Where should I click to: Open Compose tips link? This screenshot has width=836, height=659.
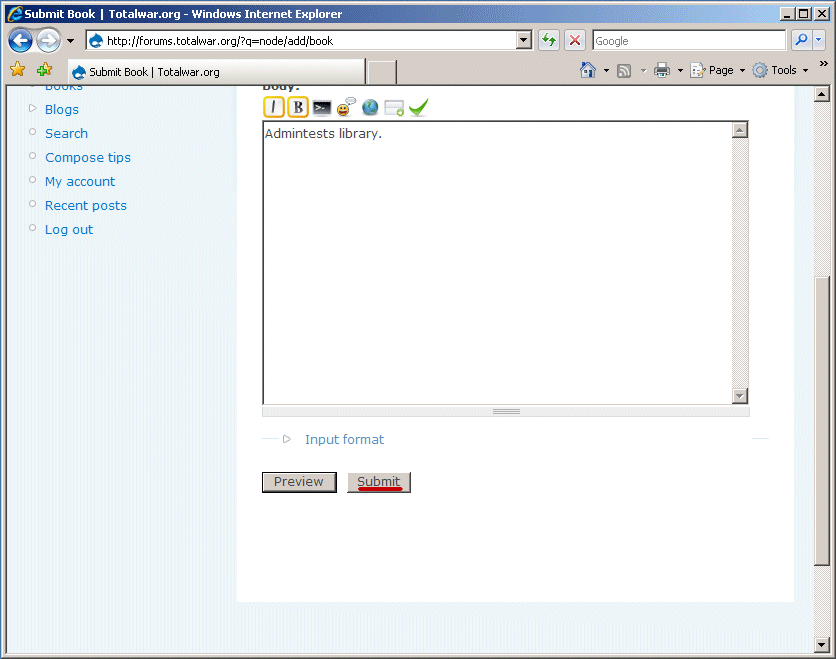[x=88, y=157]
